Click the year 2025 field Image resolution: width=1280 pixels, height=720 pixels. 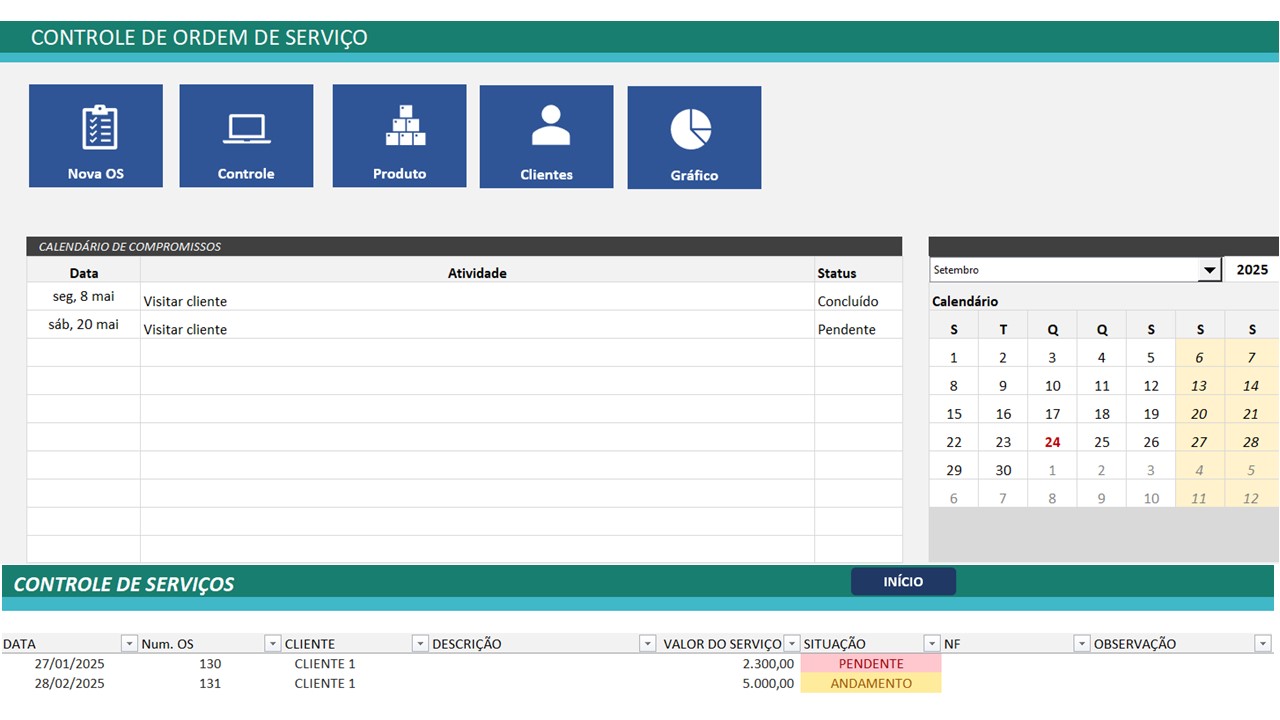click(1252, 270)
